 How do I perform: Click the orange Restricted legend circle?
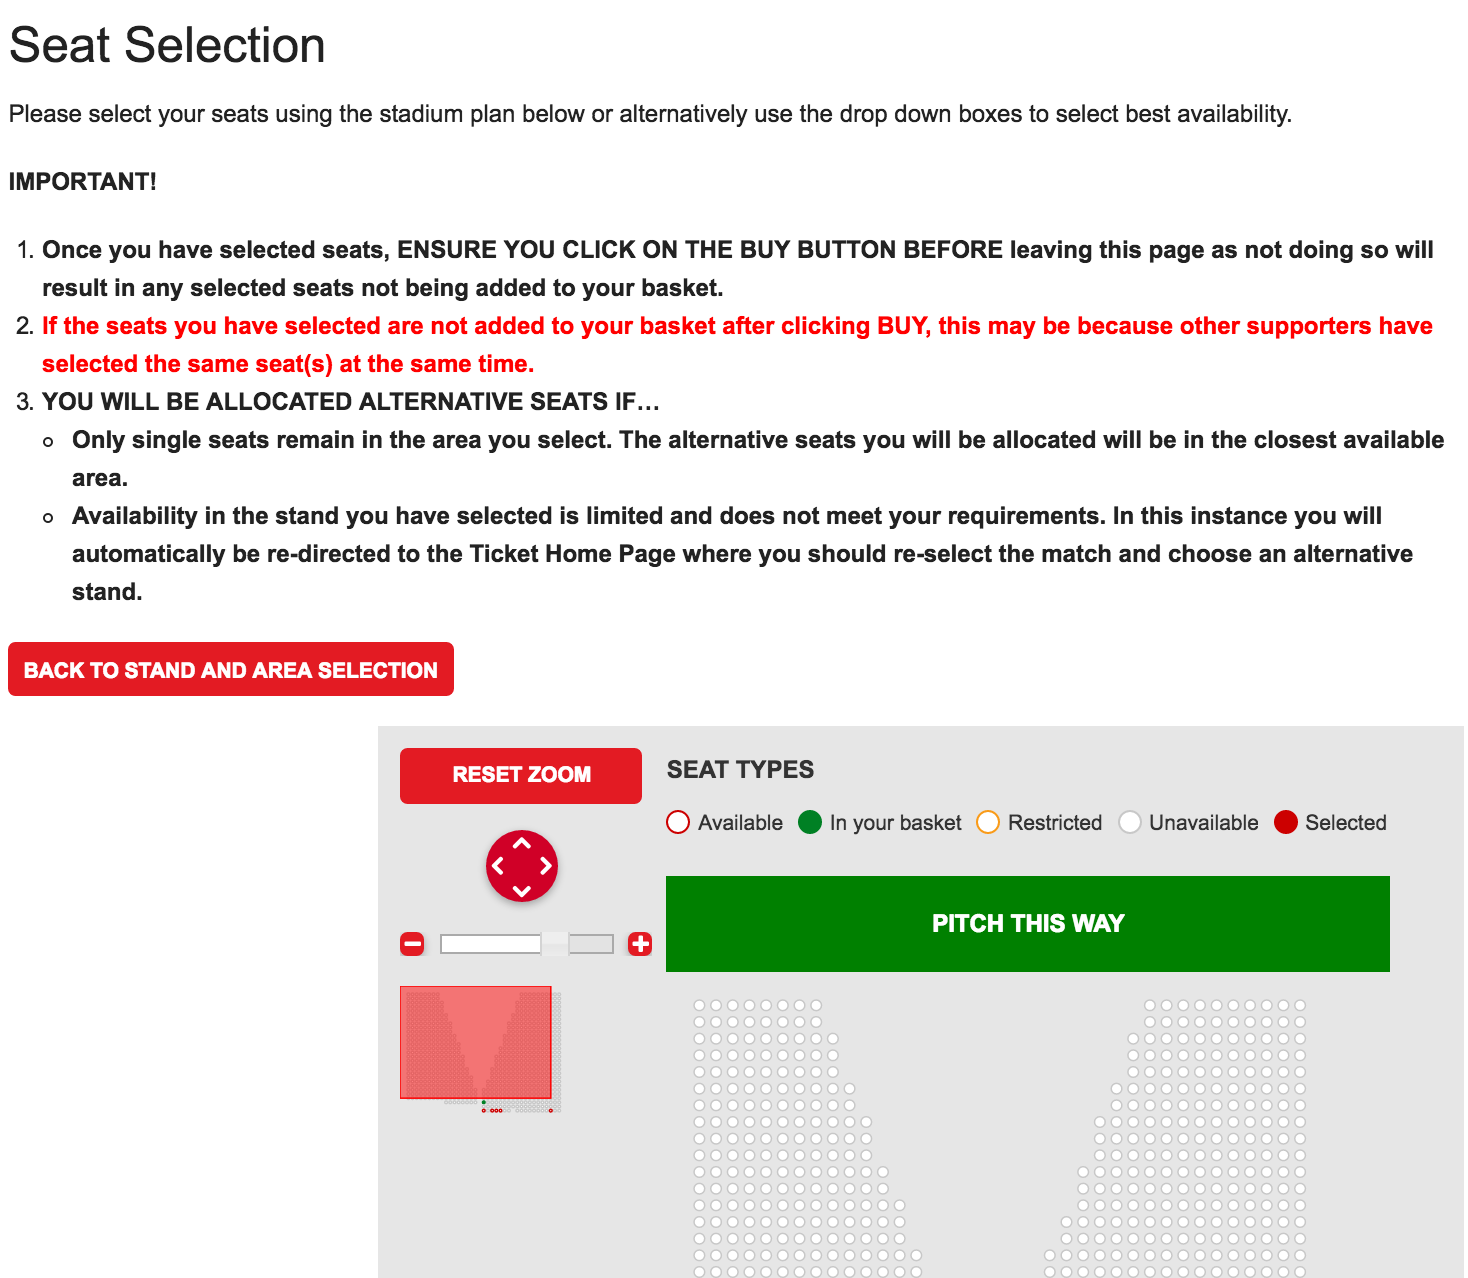988,822
